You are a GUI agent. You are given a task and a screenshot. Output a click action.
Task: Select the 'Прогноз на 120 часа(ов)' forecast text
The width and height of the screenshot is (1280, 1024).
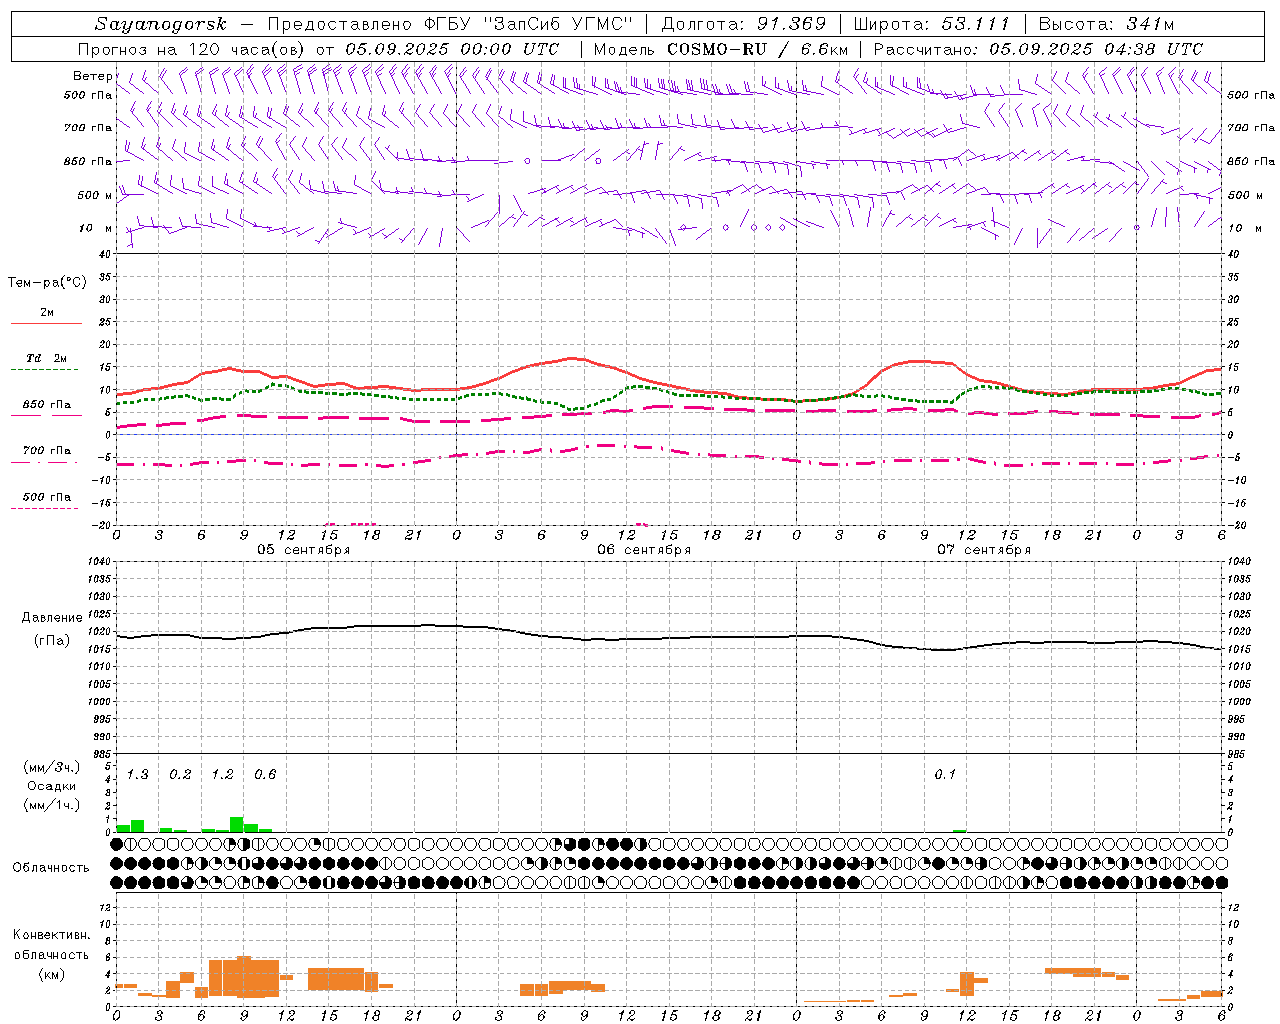pos(193,49)
